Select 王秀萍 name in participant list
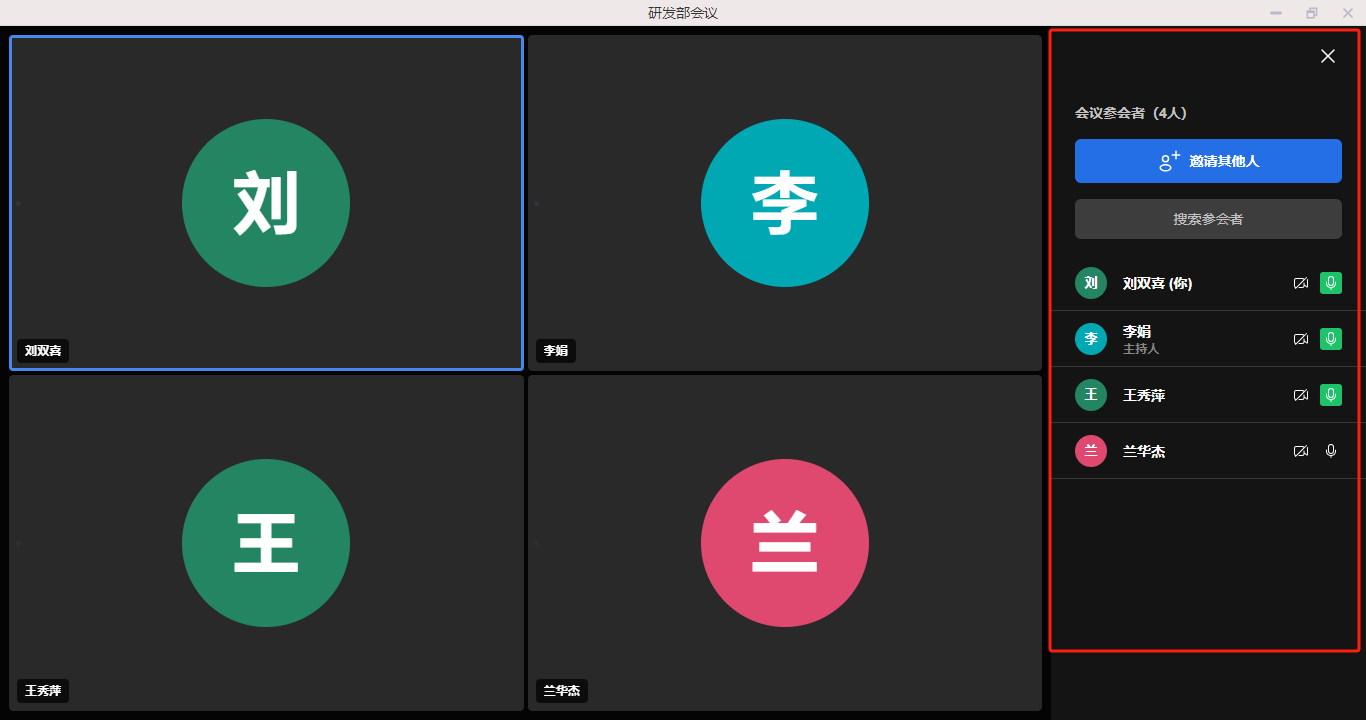Screen dimensions: 1366x720 click(x=1144, y=395)
